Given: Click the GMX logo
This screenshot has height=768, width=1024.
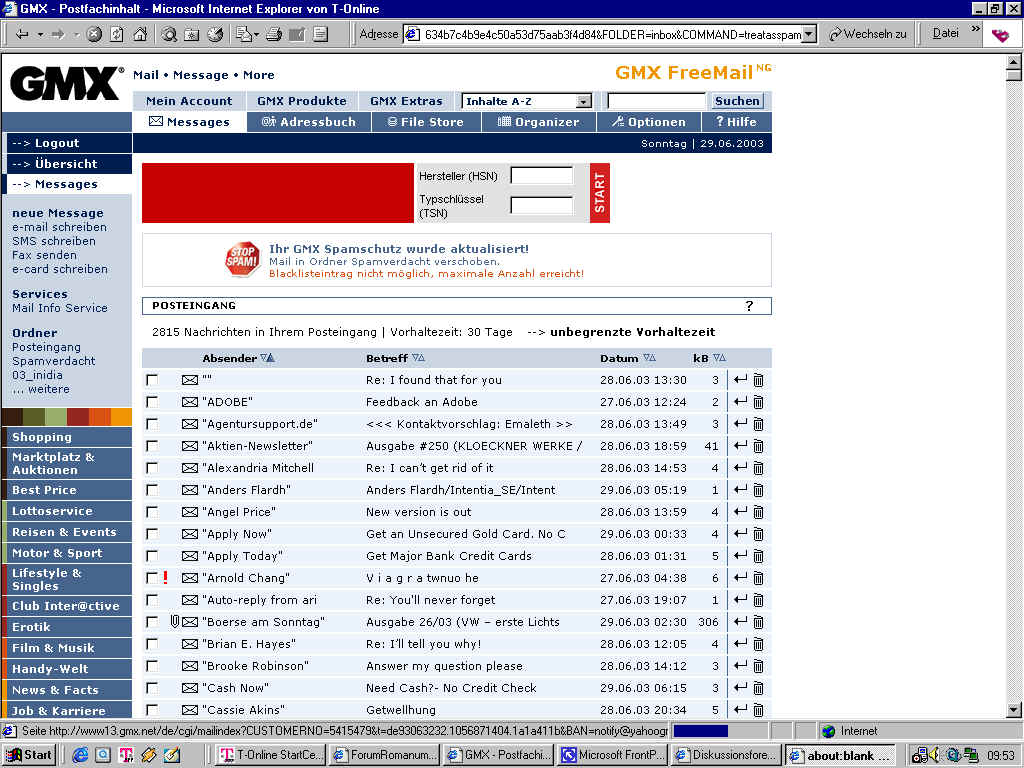Looking at the screenshot, I should 67,84.
